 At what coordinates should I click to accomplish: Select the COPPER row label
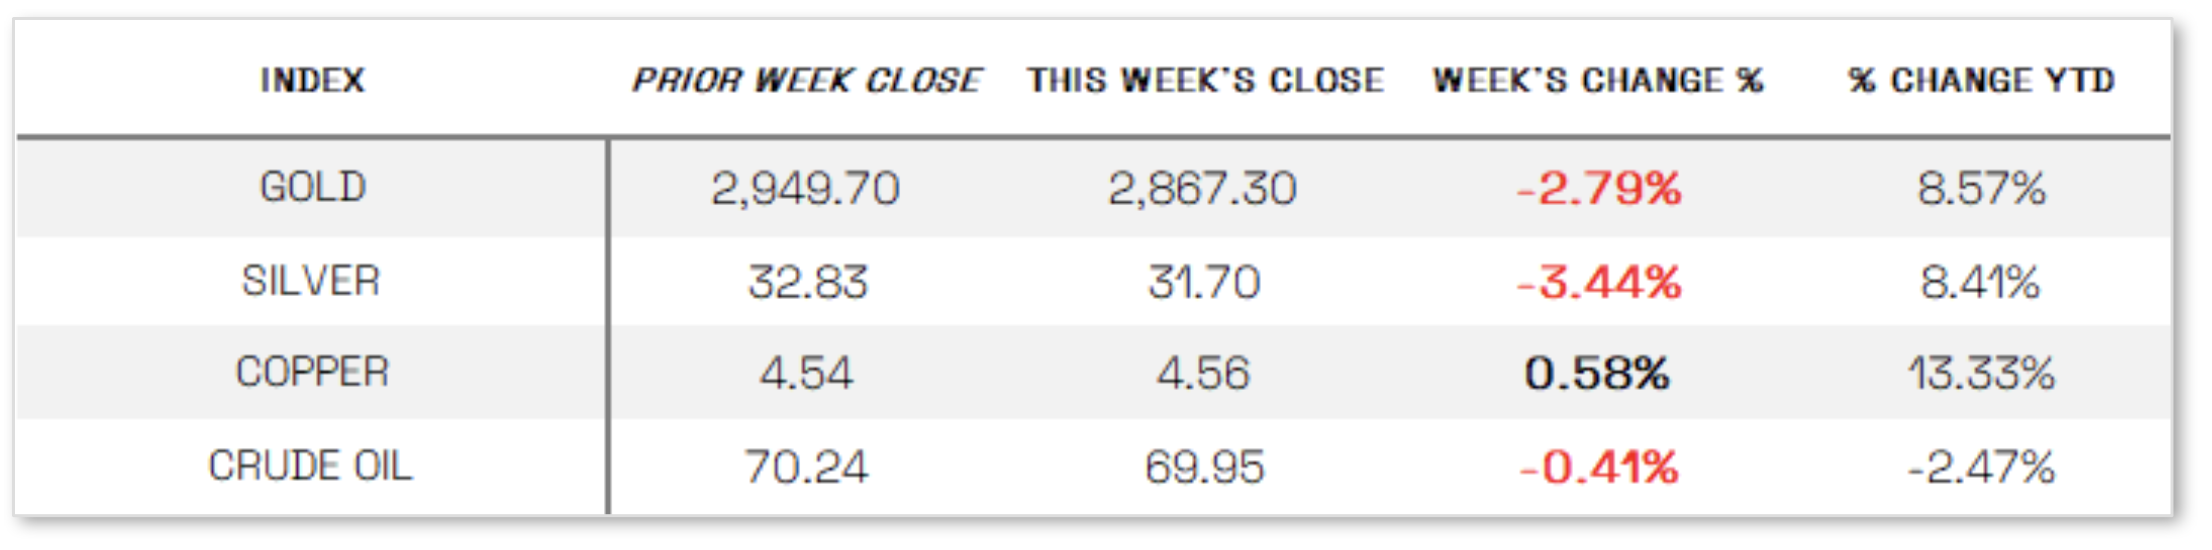(312, 372)
